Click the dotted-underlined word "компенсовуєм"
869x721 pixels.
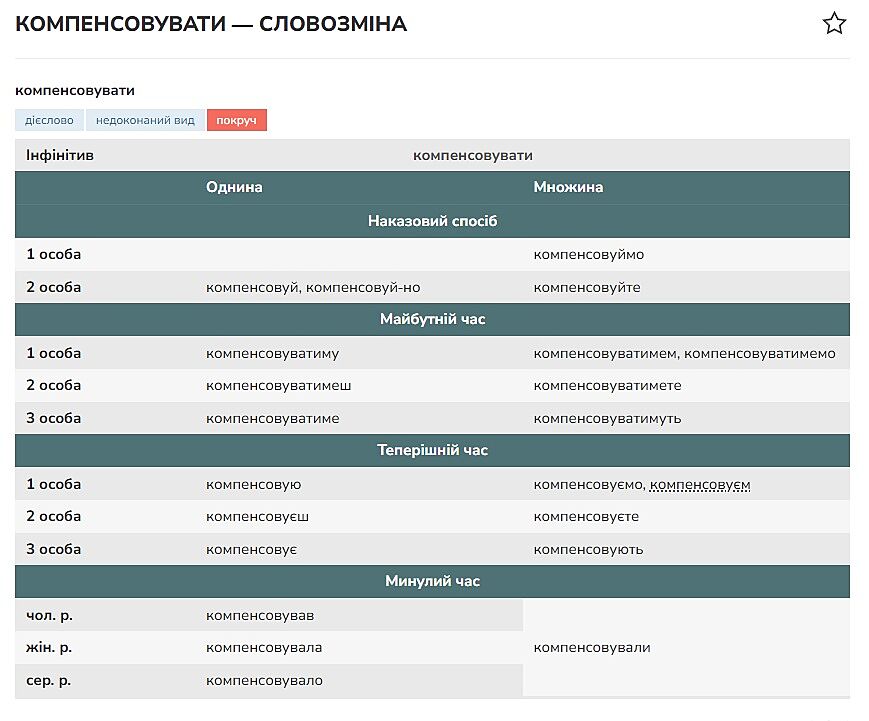coord(700,485)
